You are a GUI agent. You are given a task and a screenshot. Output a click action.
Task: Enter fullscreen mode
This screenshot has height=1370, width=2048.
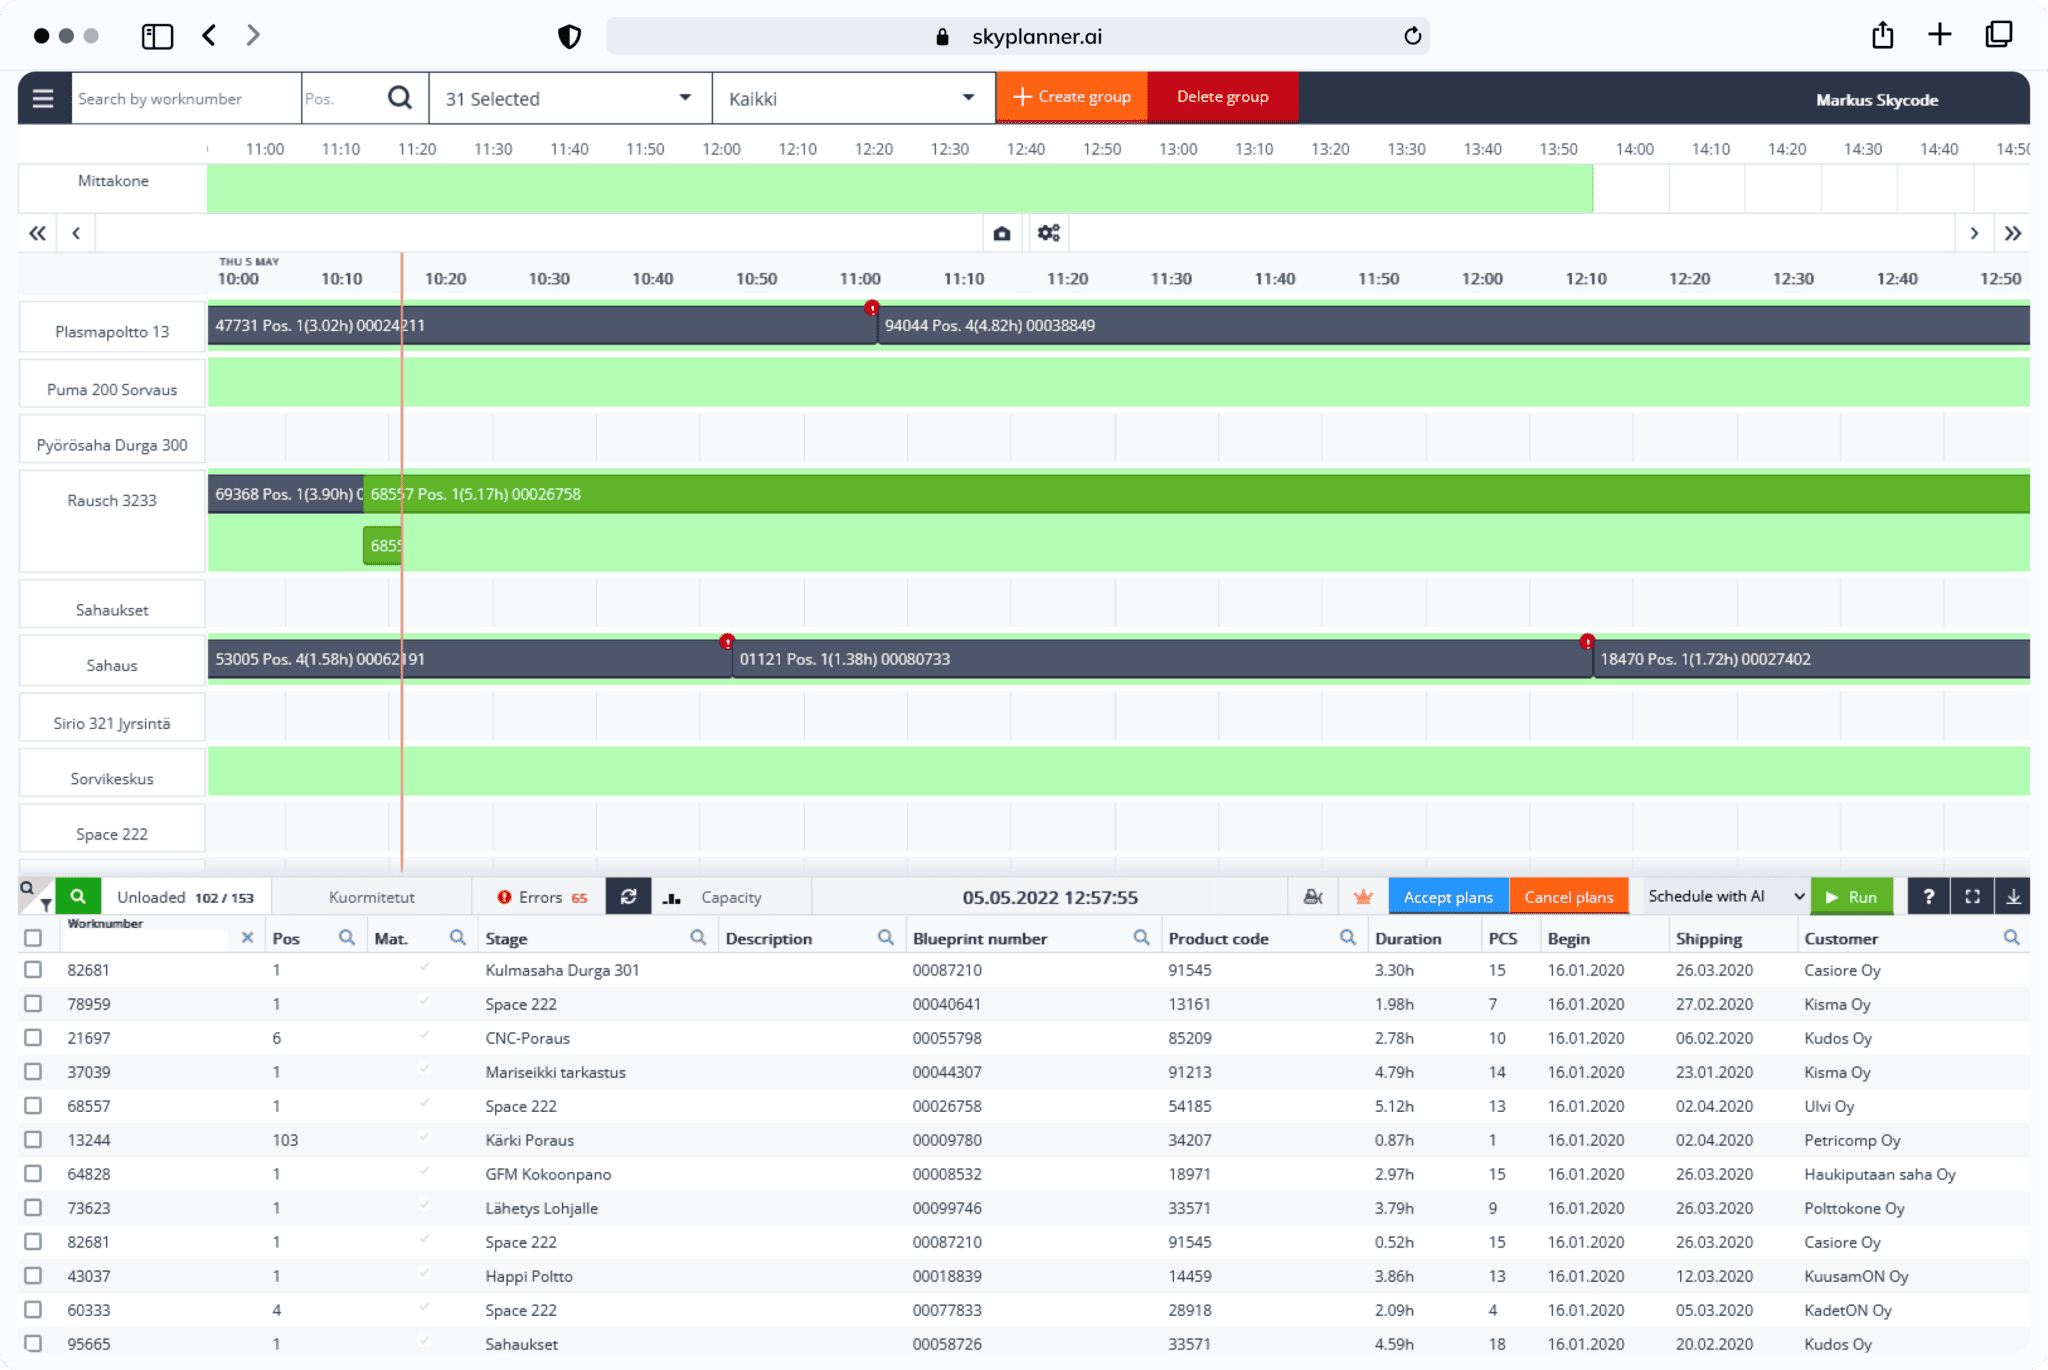pos(1971,896)
